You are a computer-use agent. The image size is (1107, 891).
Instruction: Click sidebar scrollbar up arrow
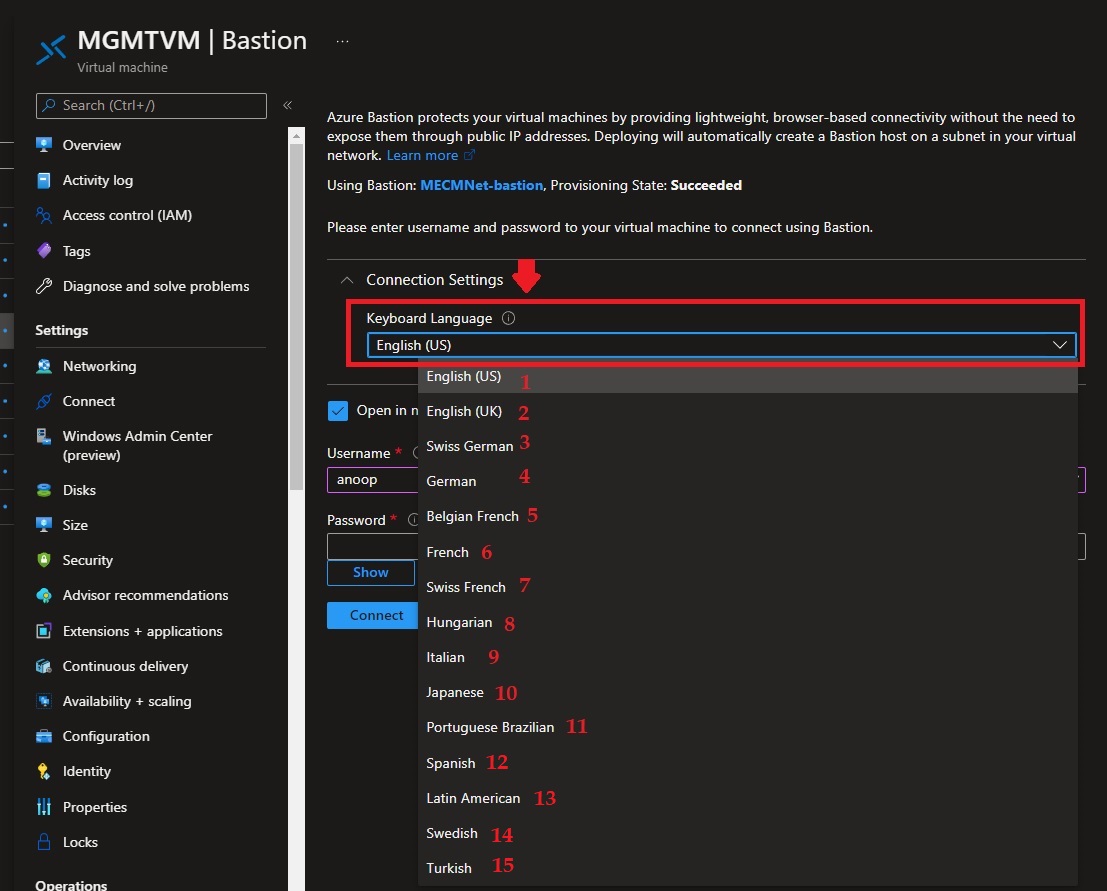point(297,135)
